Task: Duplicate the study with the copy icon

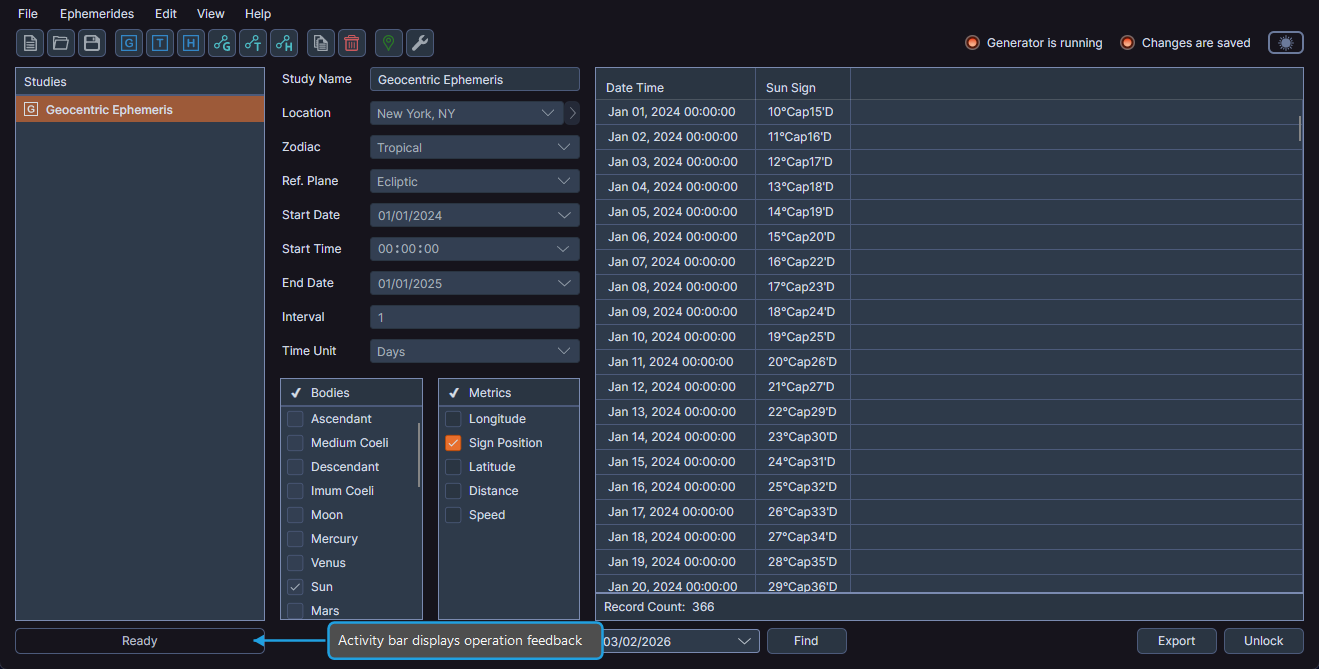Action: [x=320, y=43]
